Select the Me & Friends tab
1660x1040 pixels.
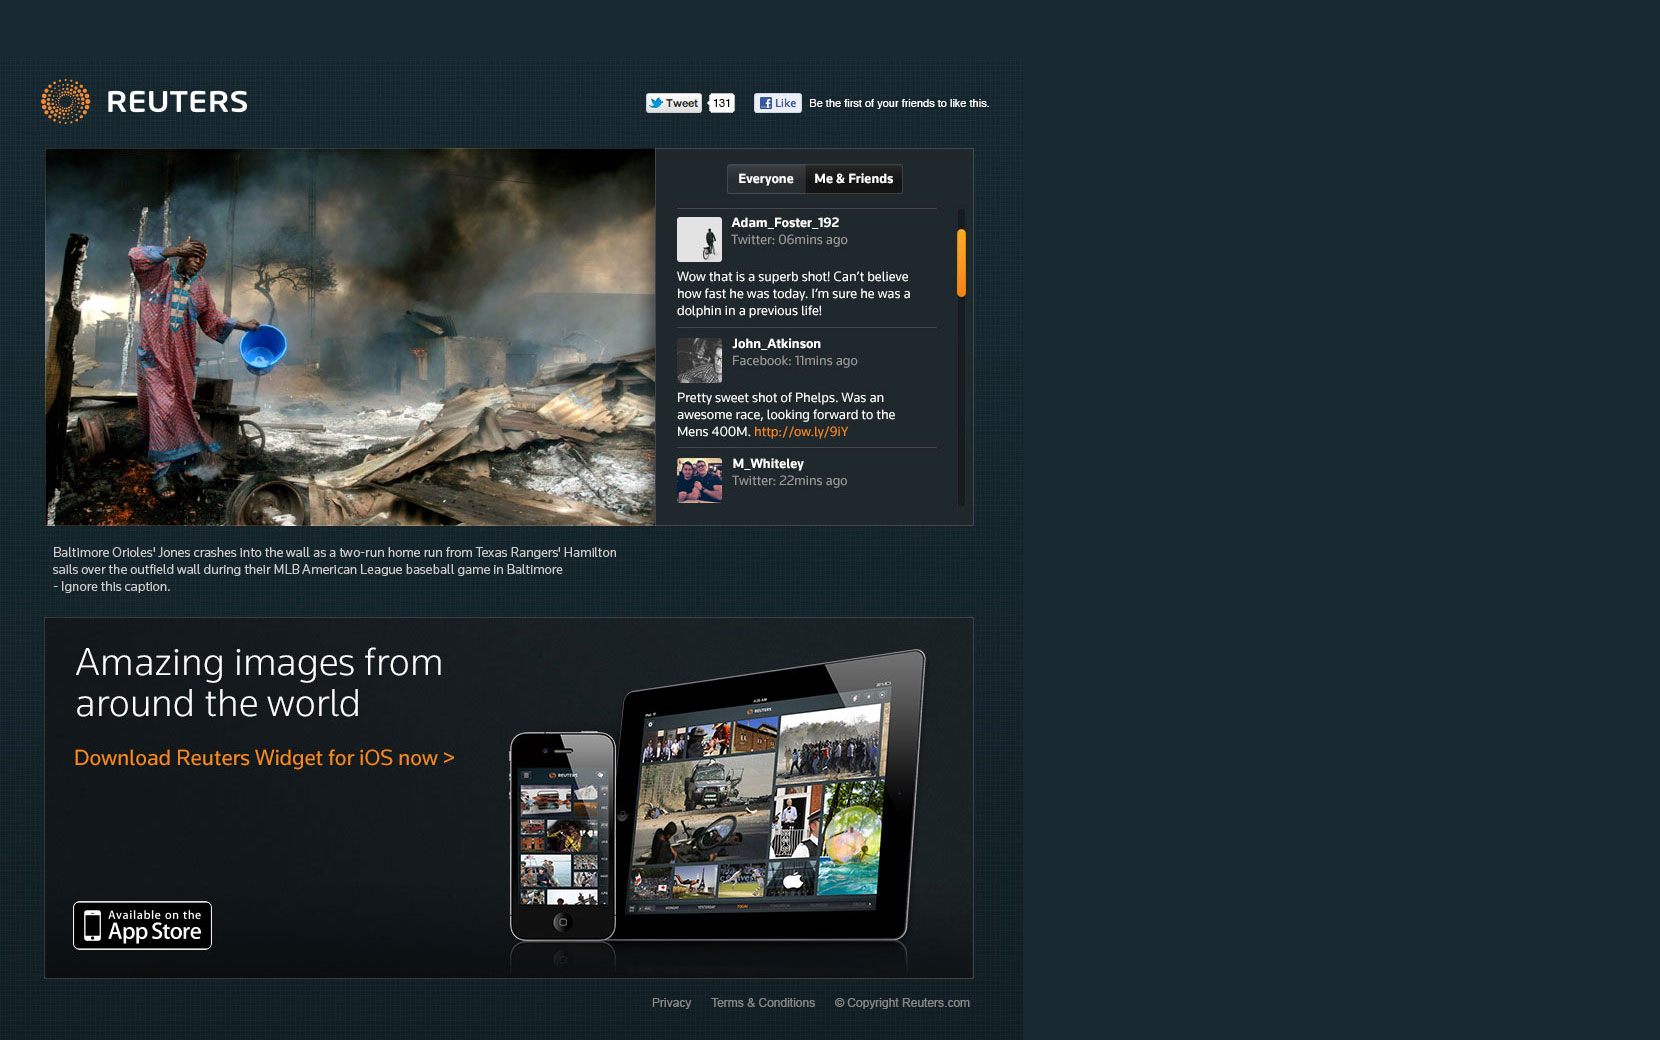(x=853, y=179)
